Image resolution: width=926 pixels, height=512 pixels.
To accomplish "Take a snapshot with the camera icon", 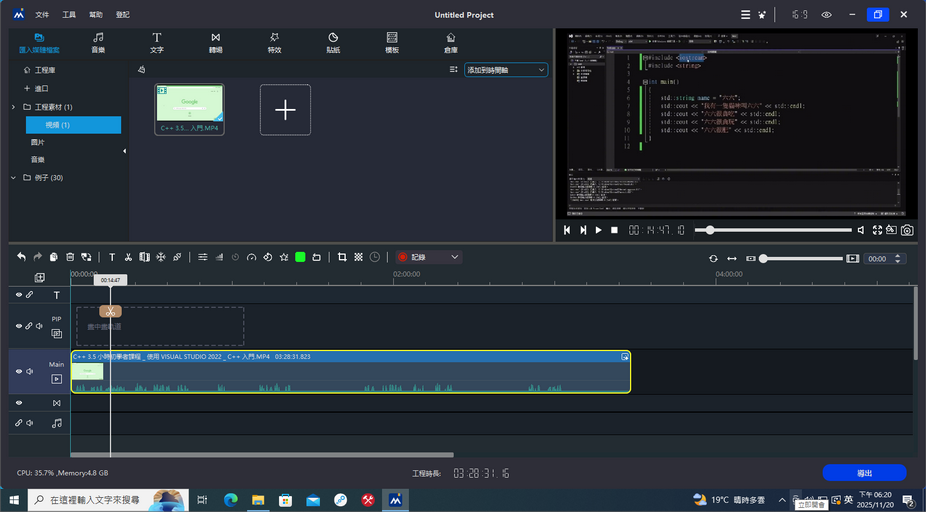I will [x=906, y=230].
